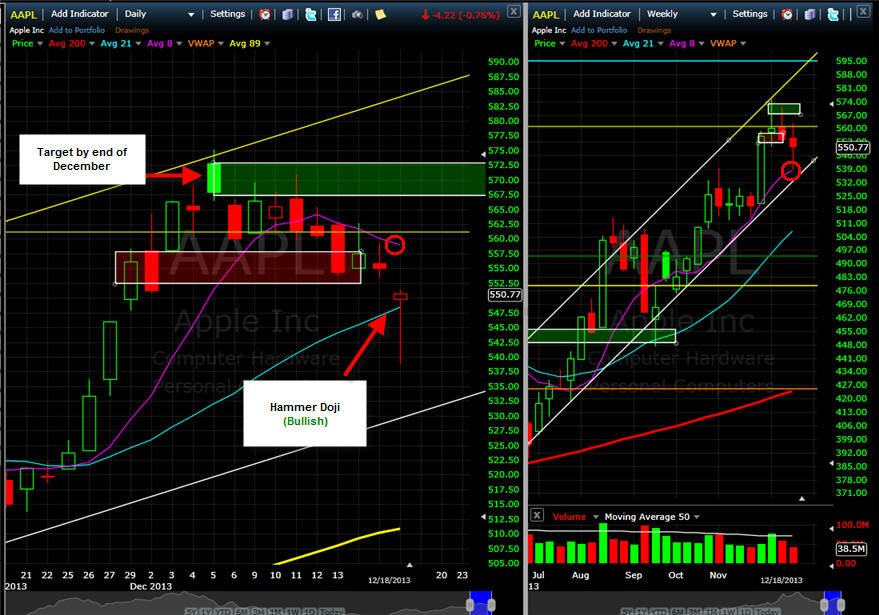The height and width of the screenshot is (615, 879).
Task: Click alarm clock alert icon in Weekly chart
Action: point(787,15)
